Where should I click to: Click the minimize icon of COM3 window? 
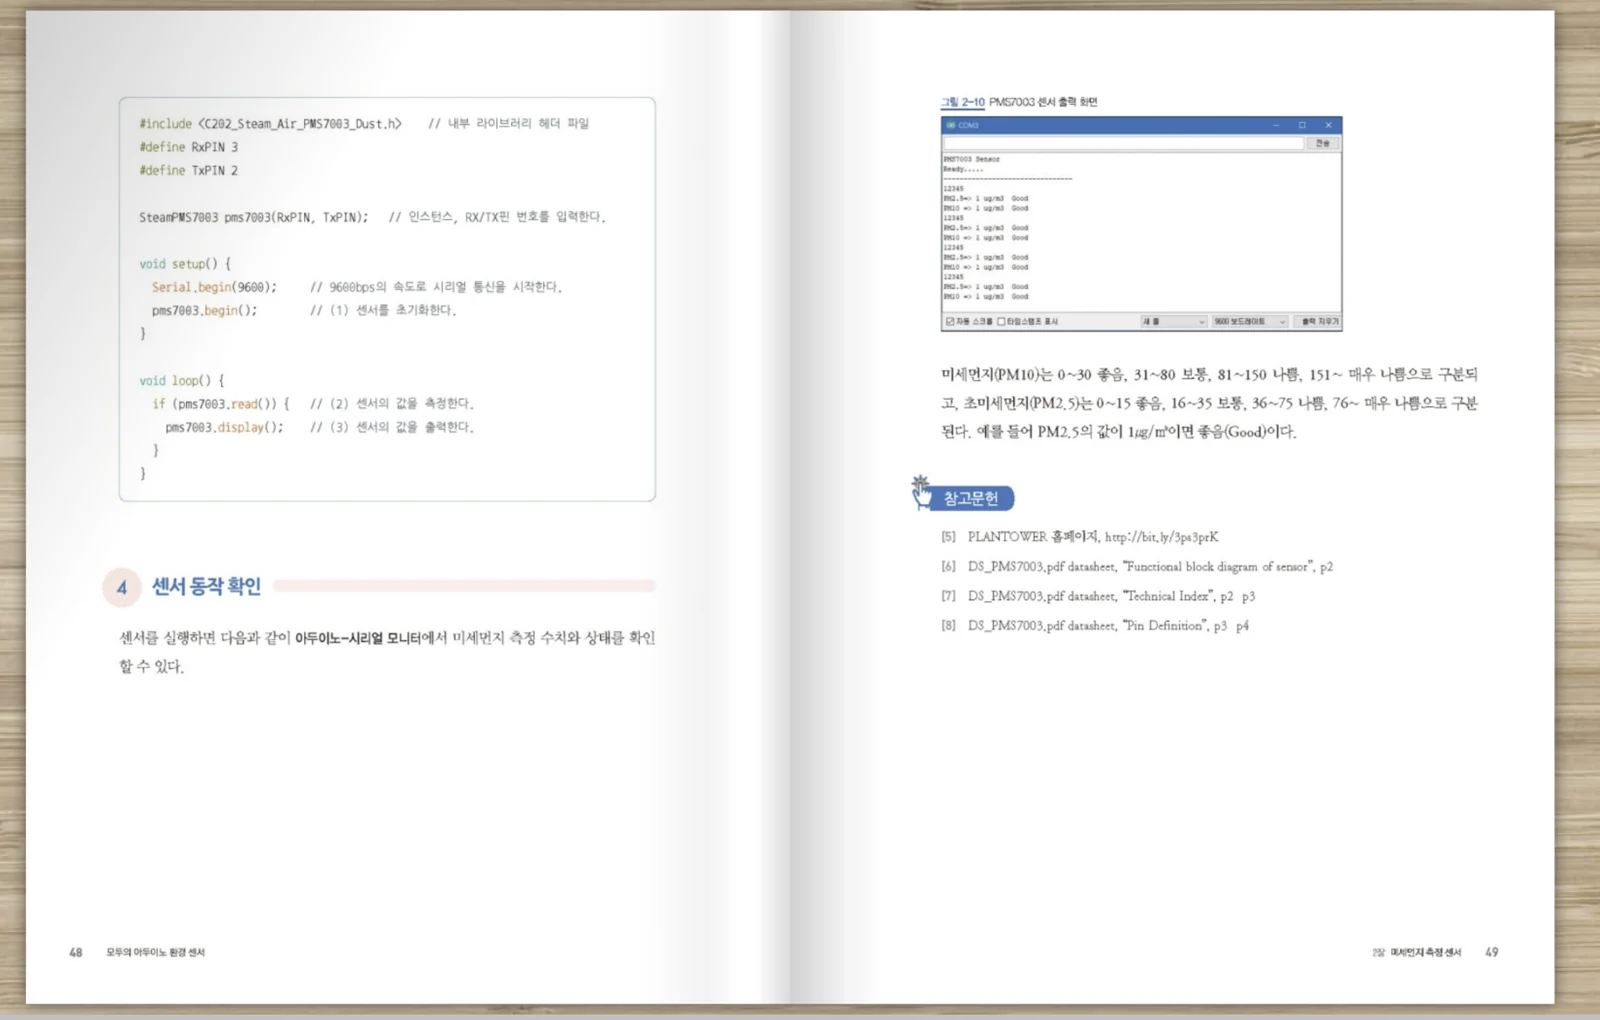[x=1276, y=125]
